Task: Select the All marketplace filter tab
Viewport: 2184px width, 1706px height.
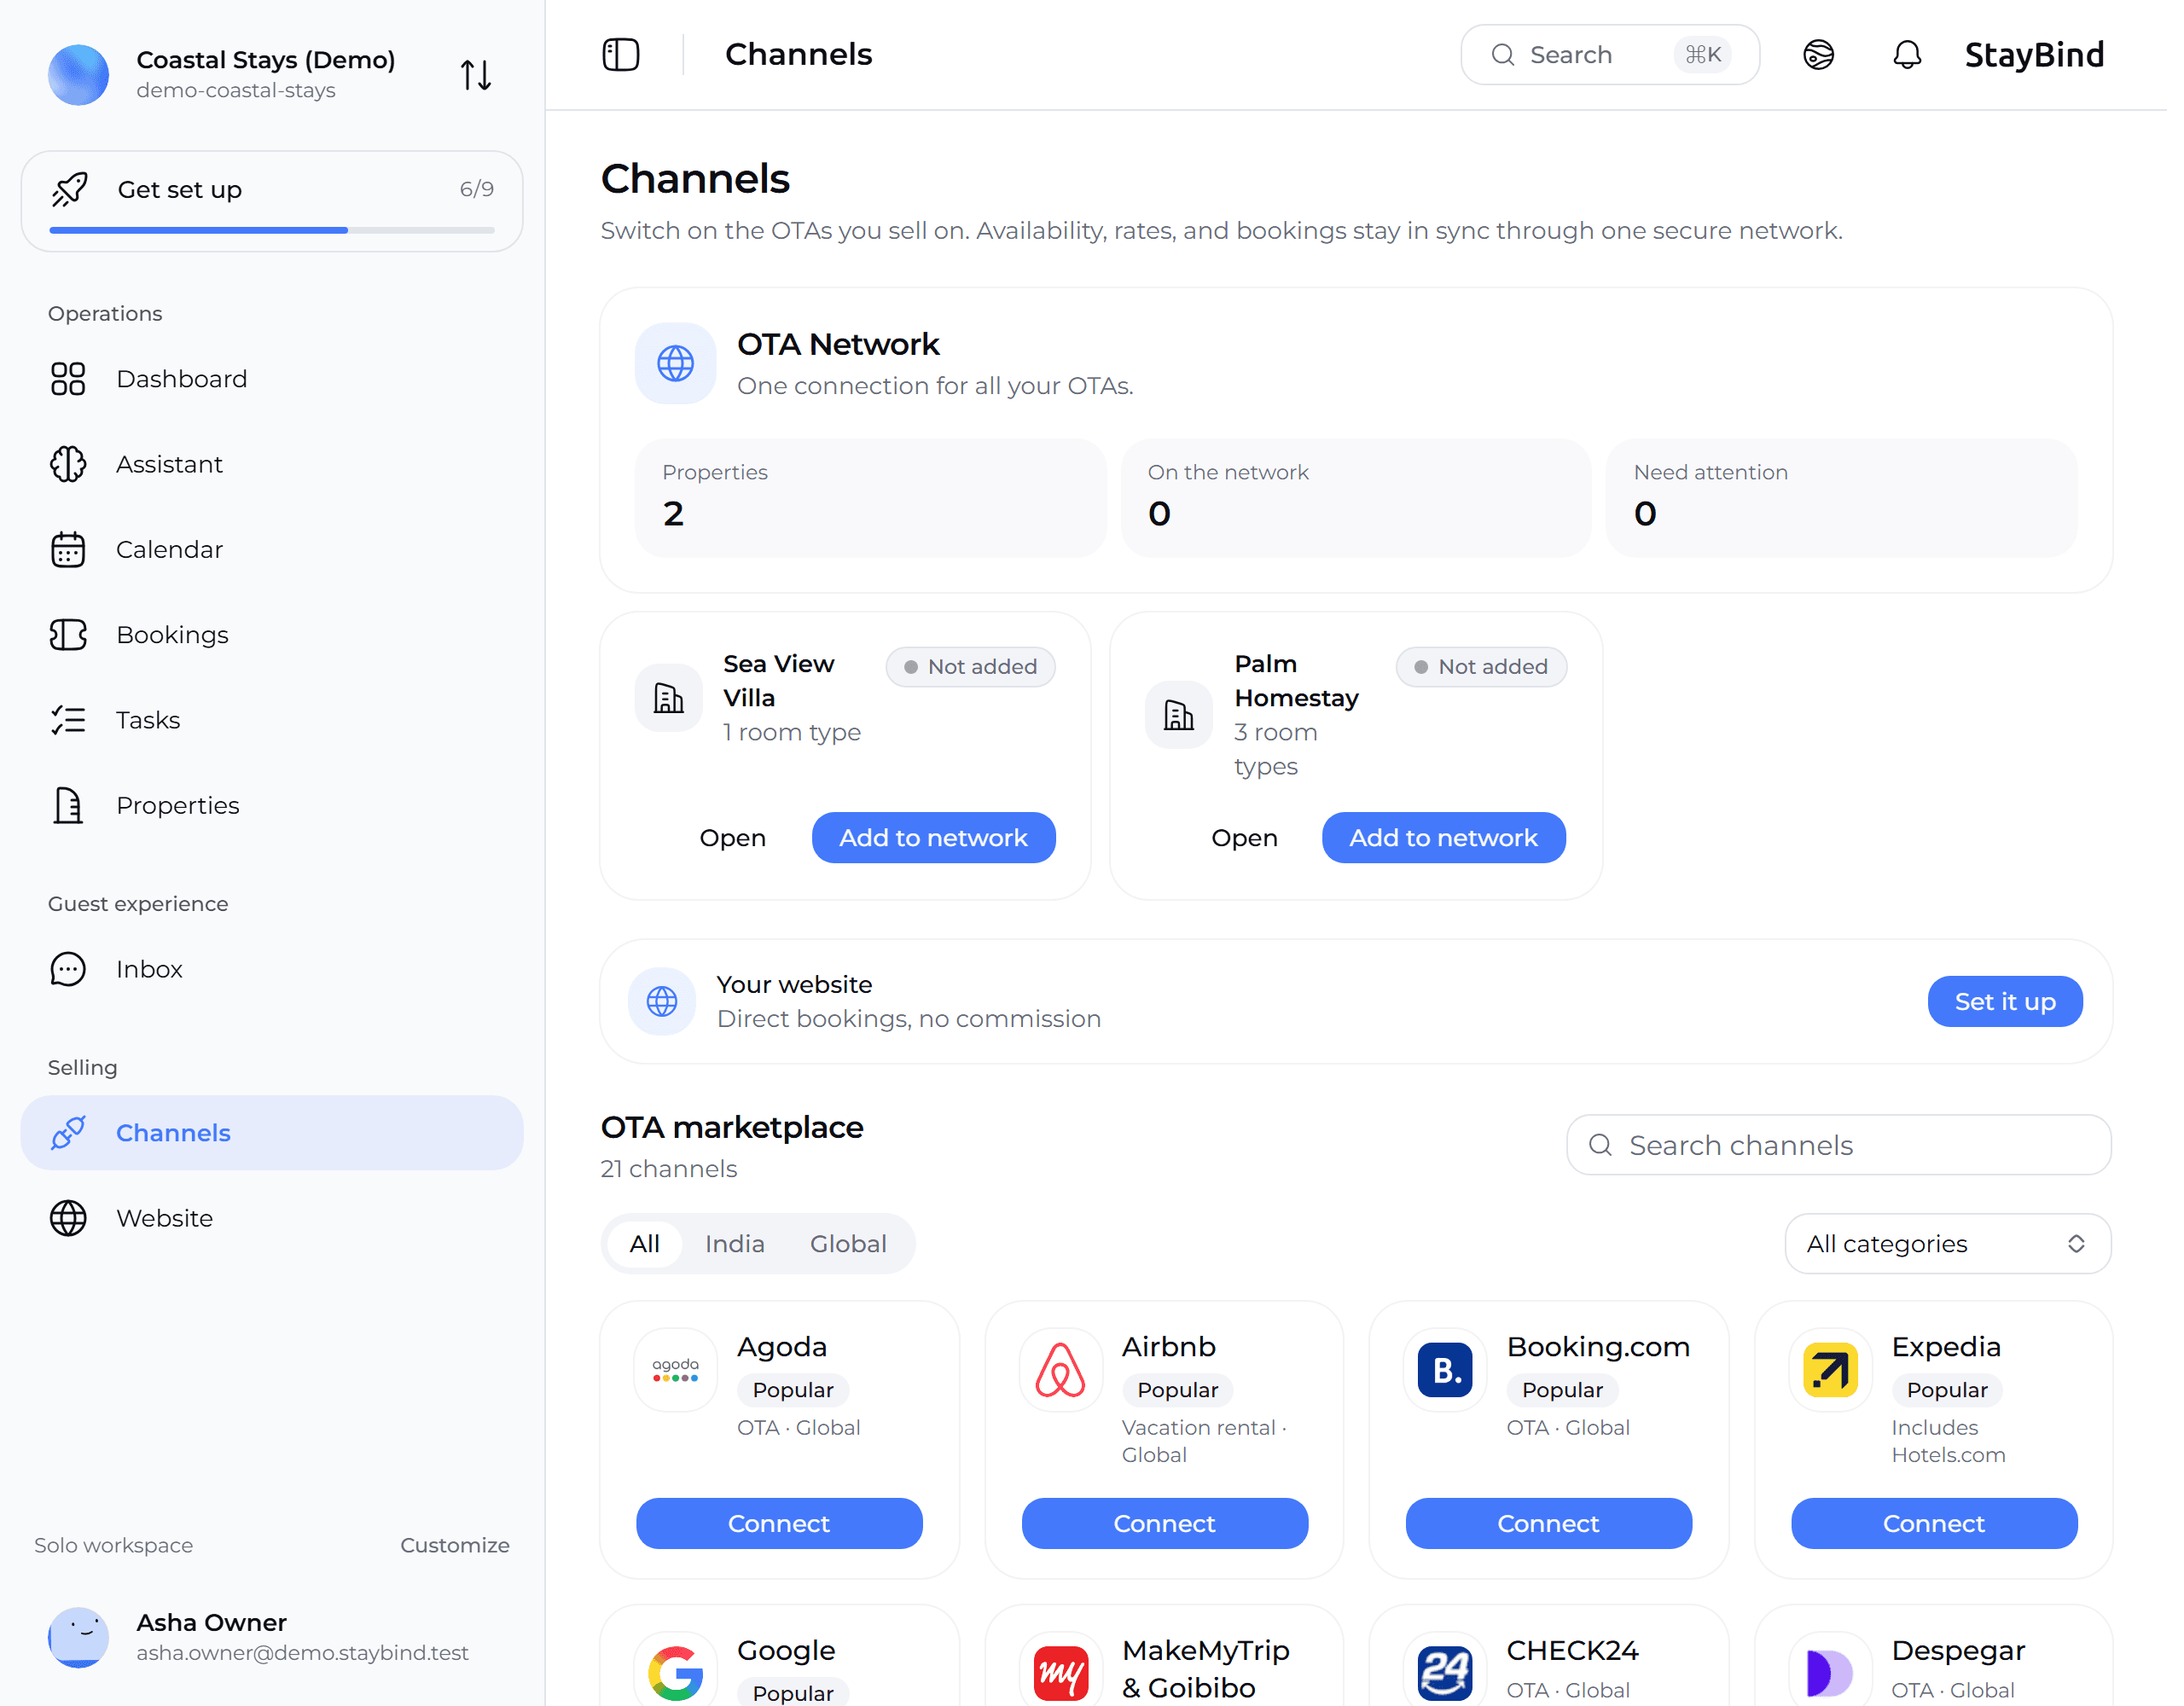Action: pyautogui.click(x=644, y=1242)
